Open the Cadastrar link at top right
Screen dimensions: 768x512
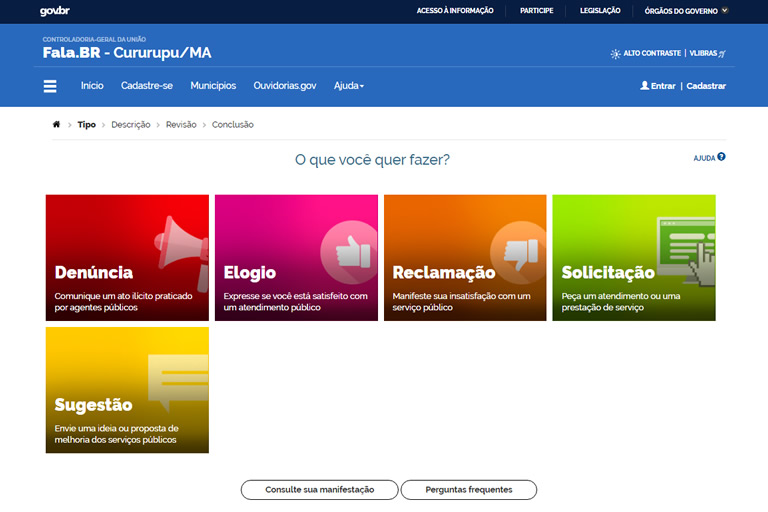click(x=706, y=86)
